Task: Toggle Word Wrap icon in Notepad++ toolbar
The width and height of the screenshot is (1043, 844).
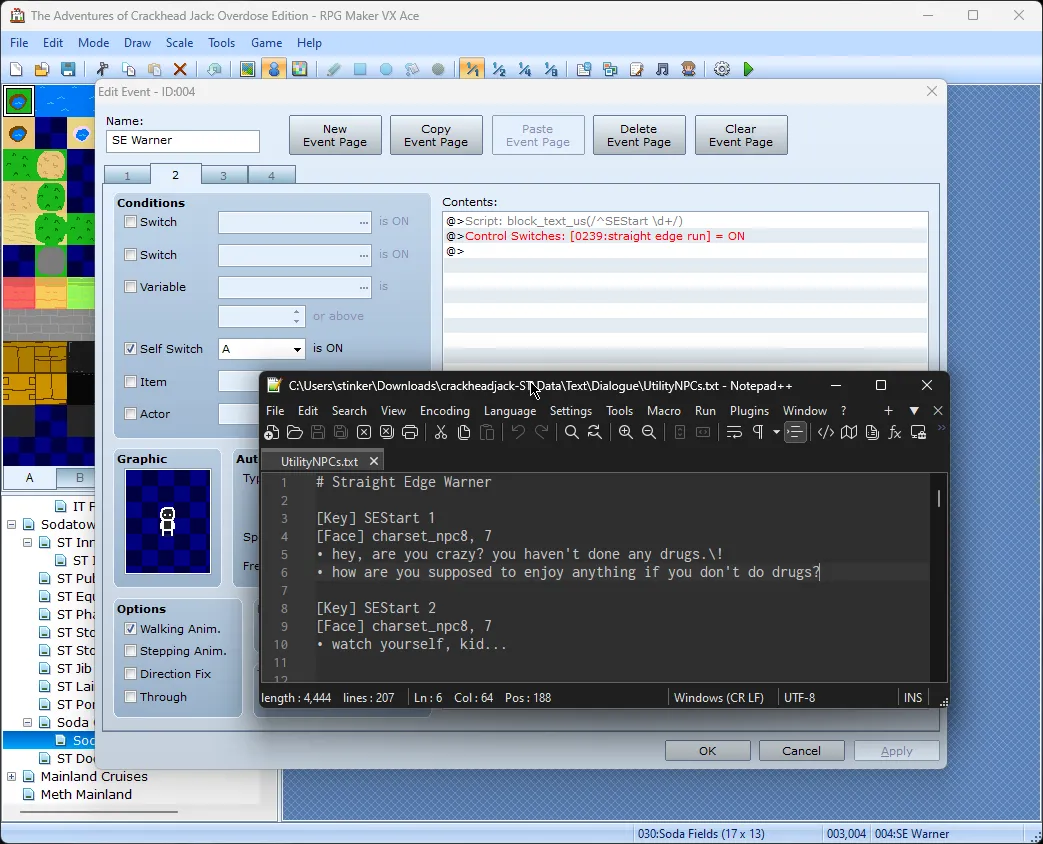Action: (734, 432)
